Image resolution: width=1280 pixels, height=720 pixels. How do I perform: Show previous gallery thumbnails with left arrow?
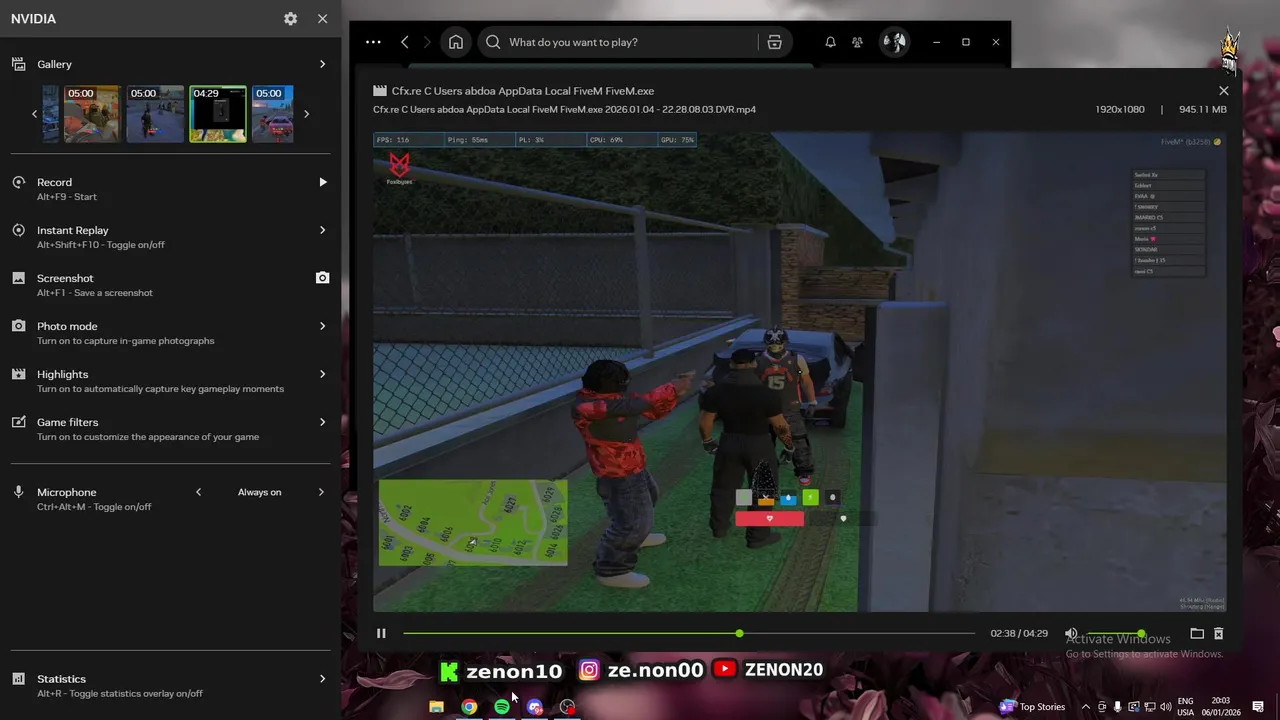[x=34, y=114]
